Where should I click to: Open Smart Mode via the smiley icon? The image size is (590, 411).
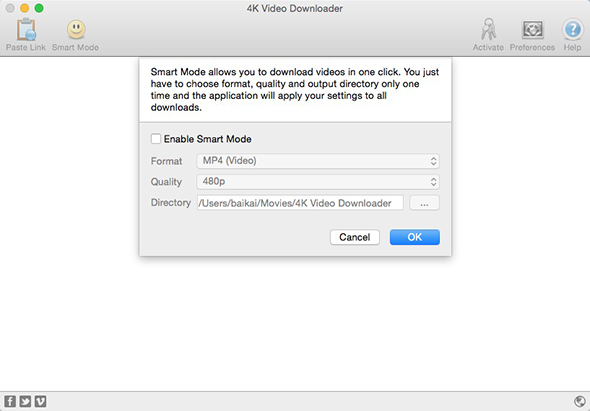[76, 29]
